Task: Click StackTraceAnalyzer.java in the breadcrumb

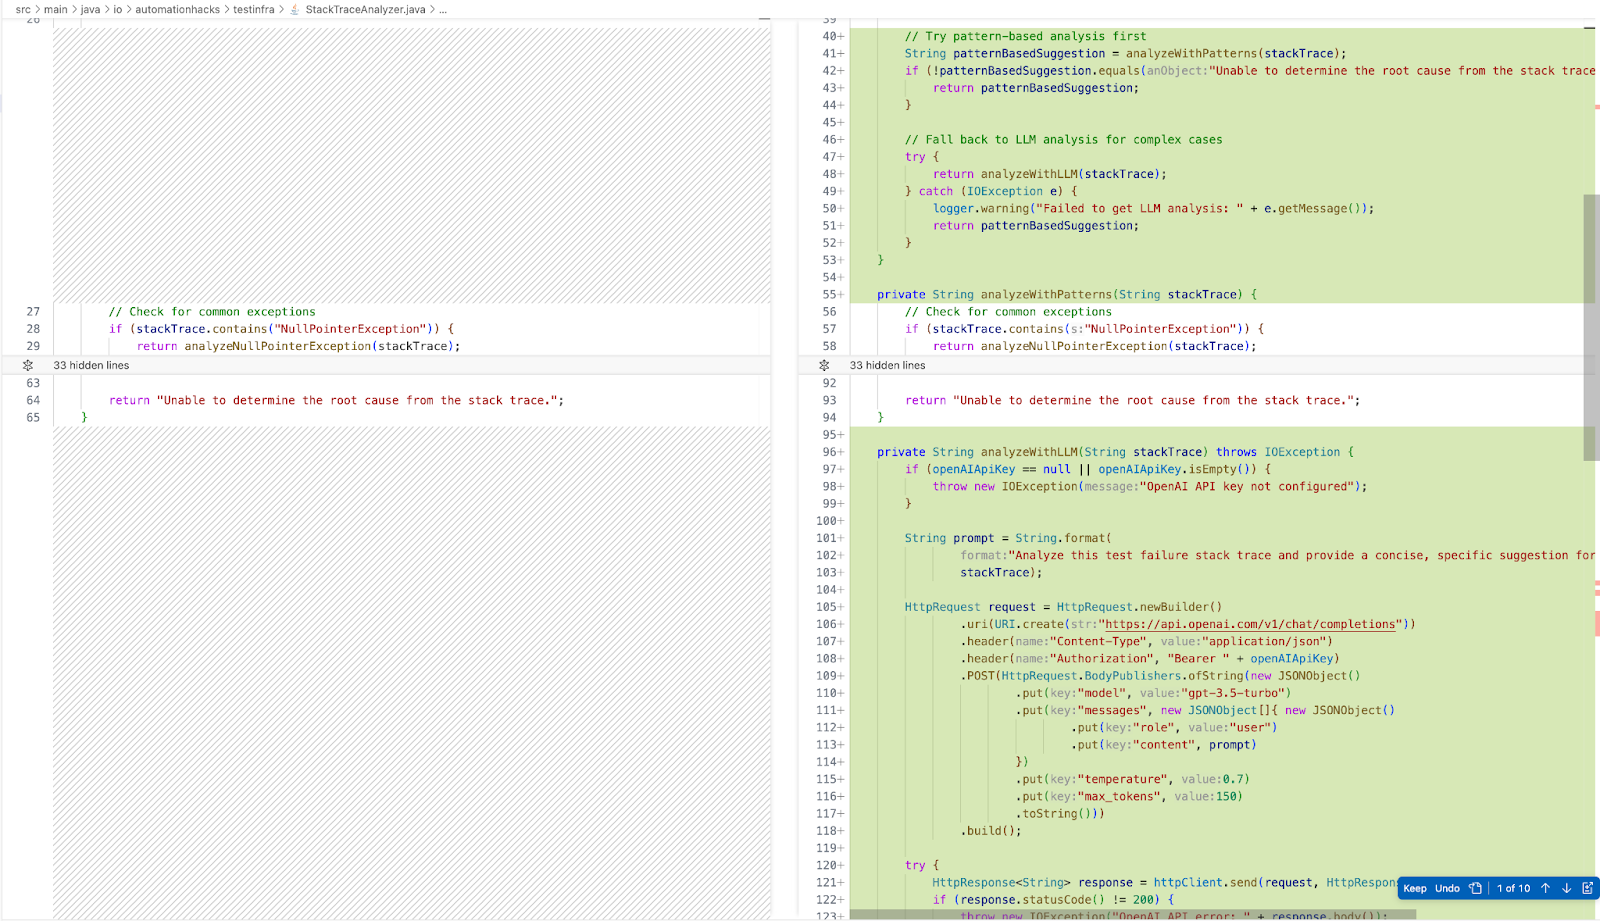Action: 365,10
